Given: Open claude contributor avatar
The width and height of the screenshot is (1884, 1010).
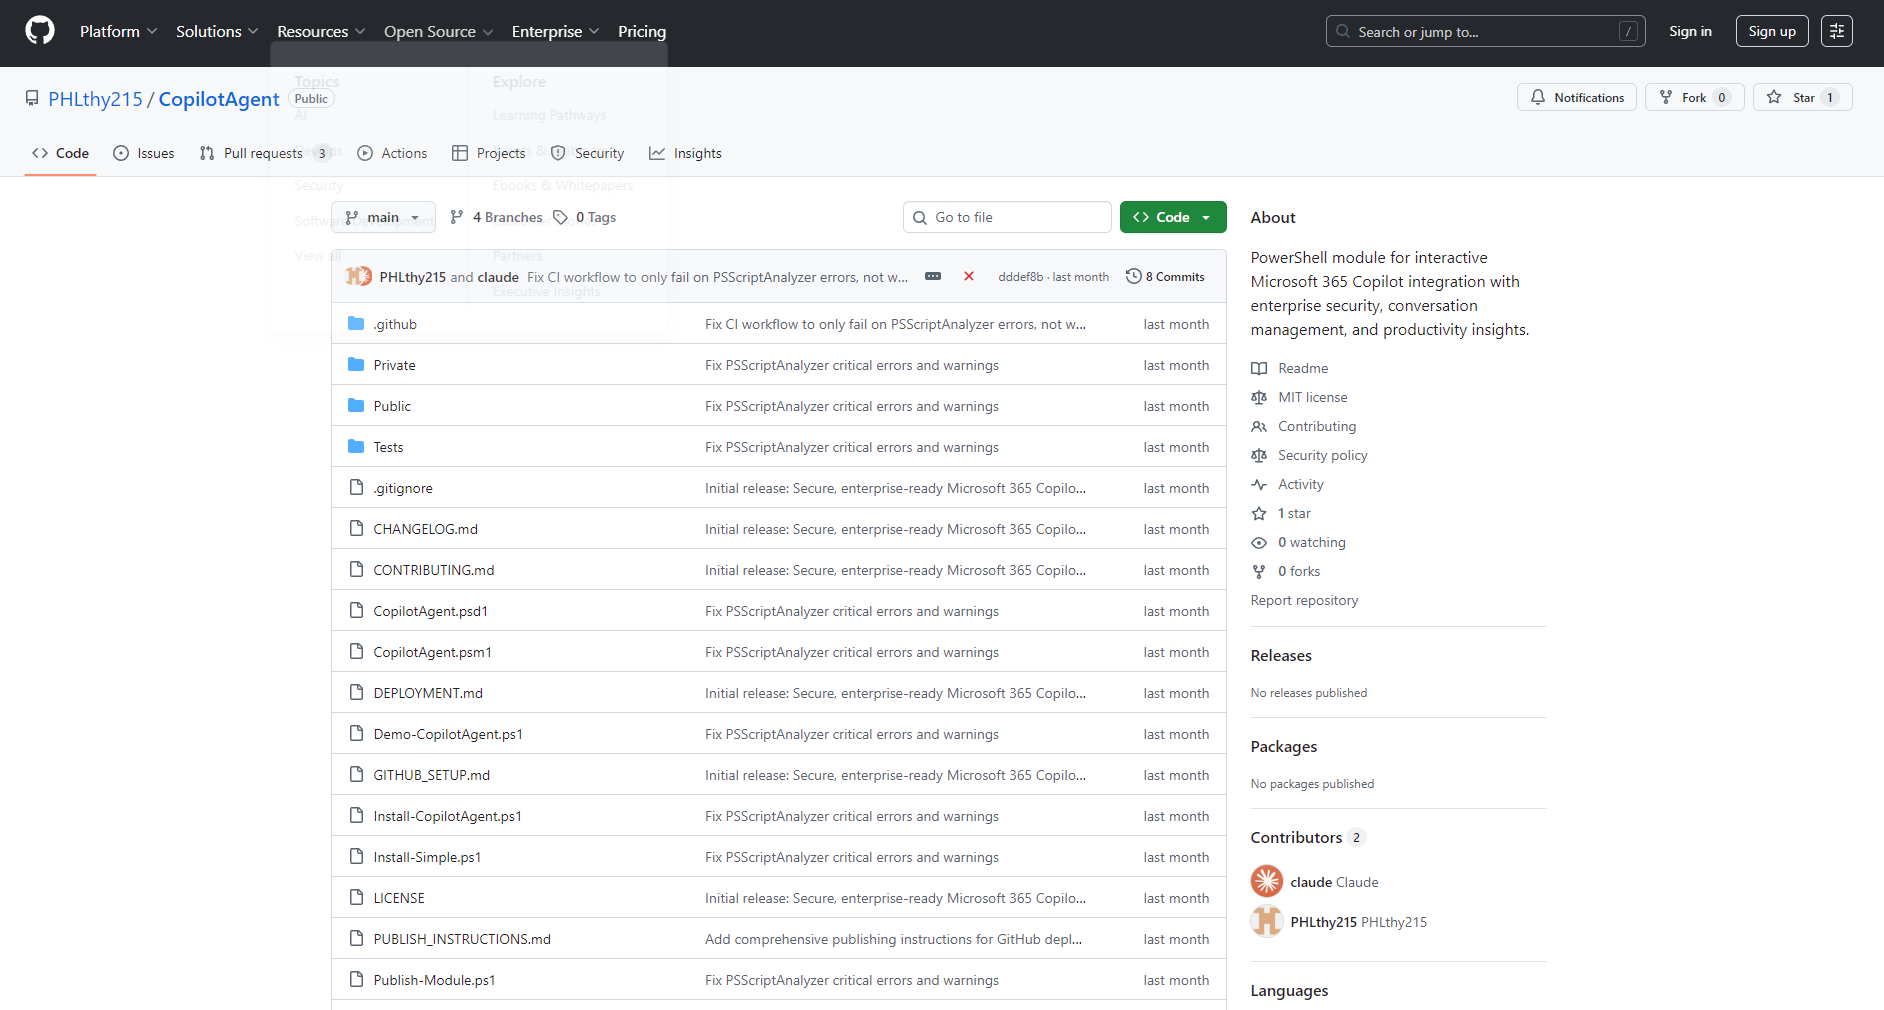Looking at the screenshot, I should 1267,881.
